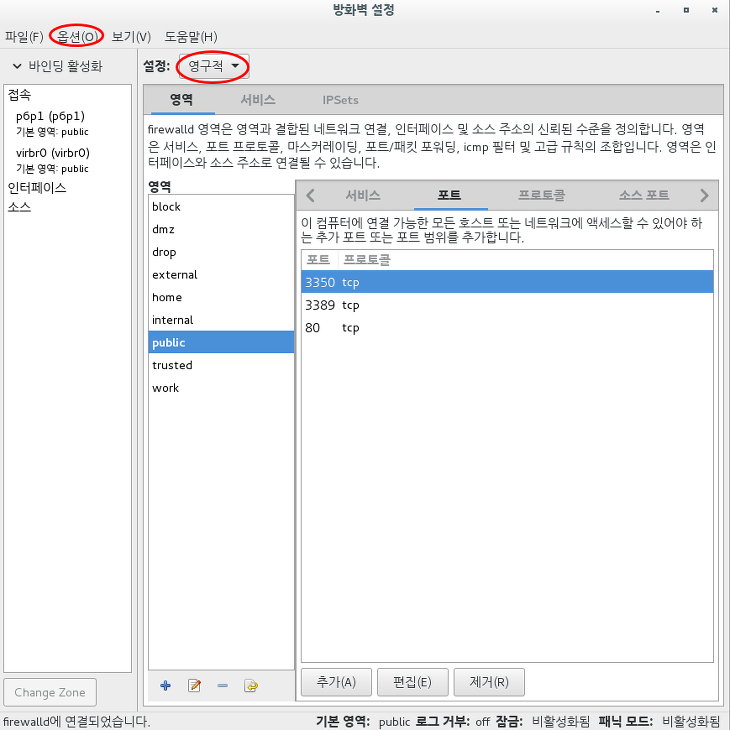Select the external zone

coord(221,275)
